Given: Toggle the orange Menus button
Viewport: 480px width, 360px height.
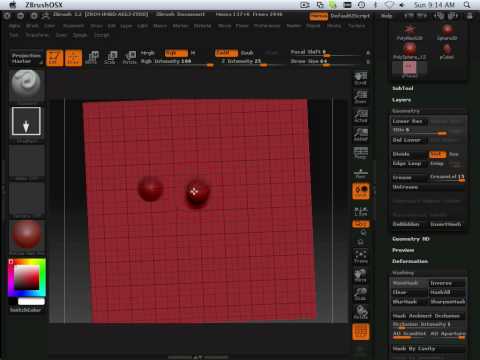Looking at the screenshot, I should [319, 16].
